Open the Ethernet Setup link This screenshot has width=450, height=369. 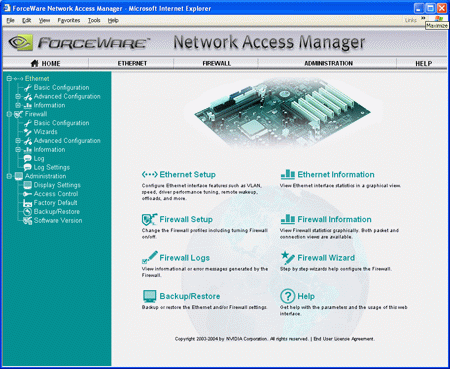click(187, 174)
